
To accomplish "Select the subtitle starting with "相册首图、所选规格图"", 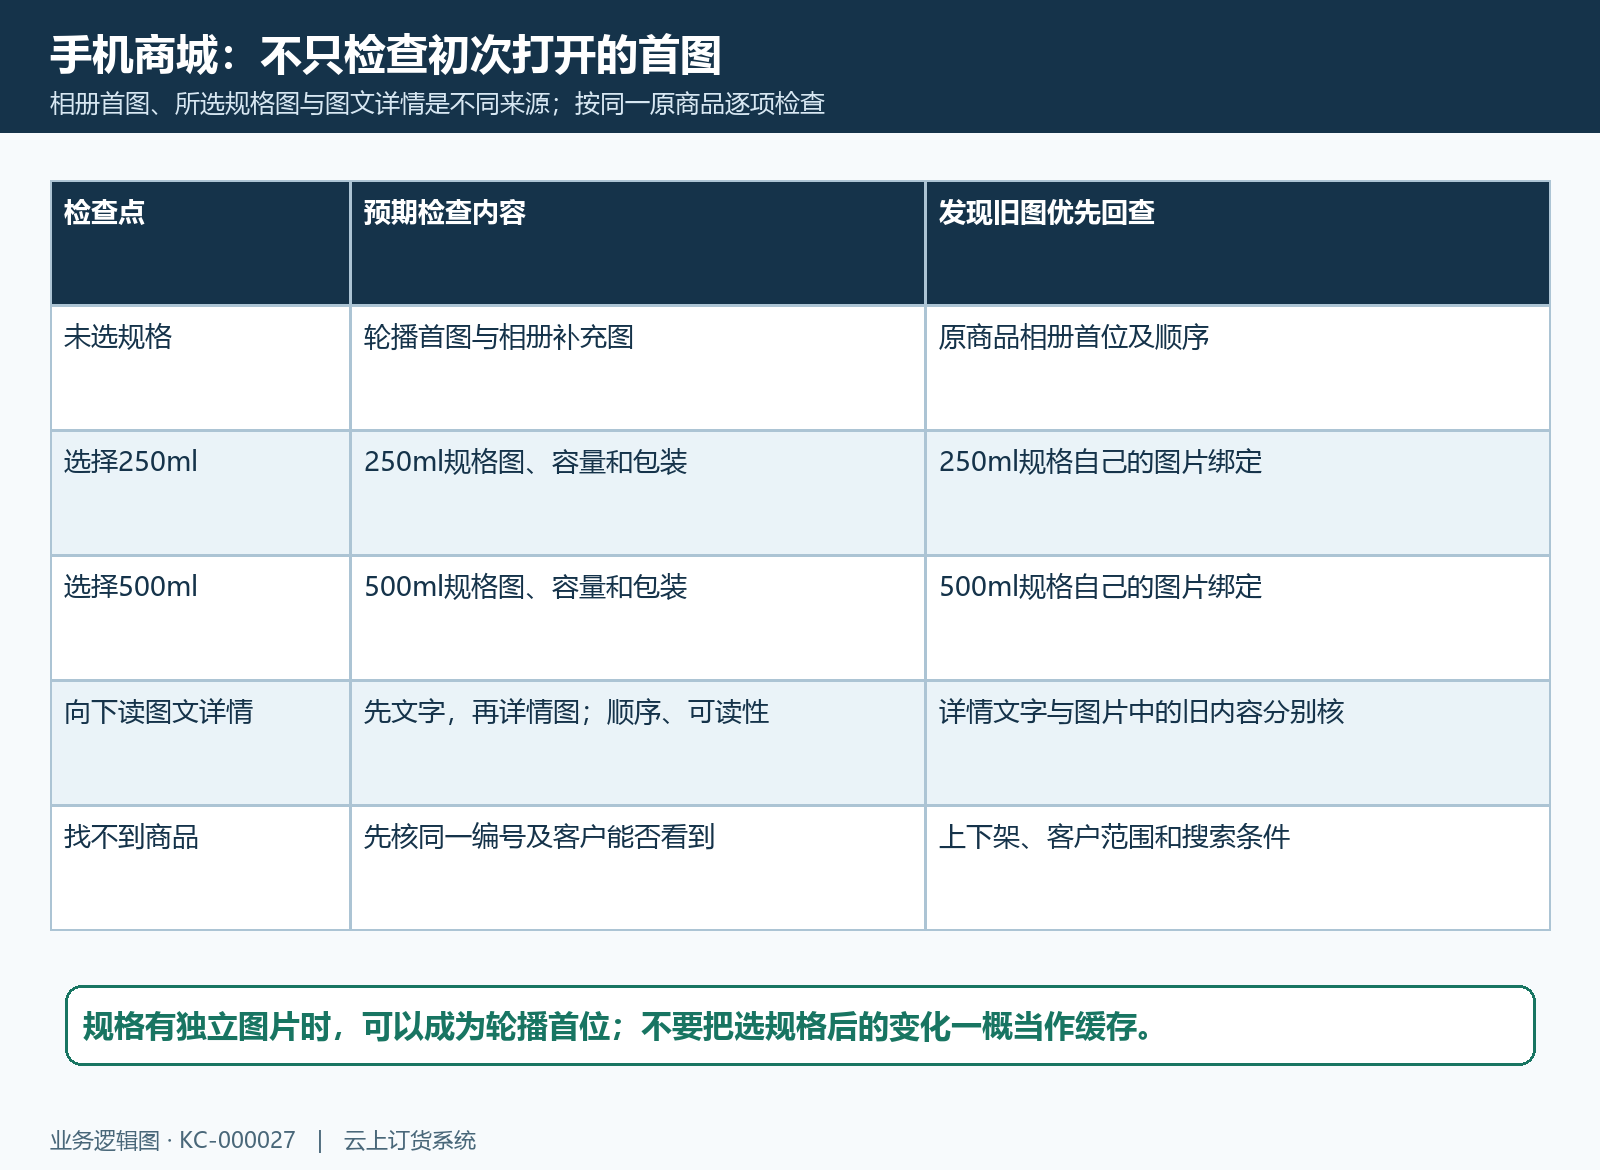I will coord(437,104).
